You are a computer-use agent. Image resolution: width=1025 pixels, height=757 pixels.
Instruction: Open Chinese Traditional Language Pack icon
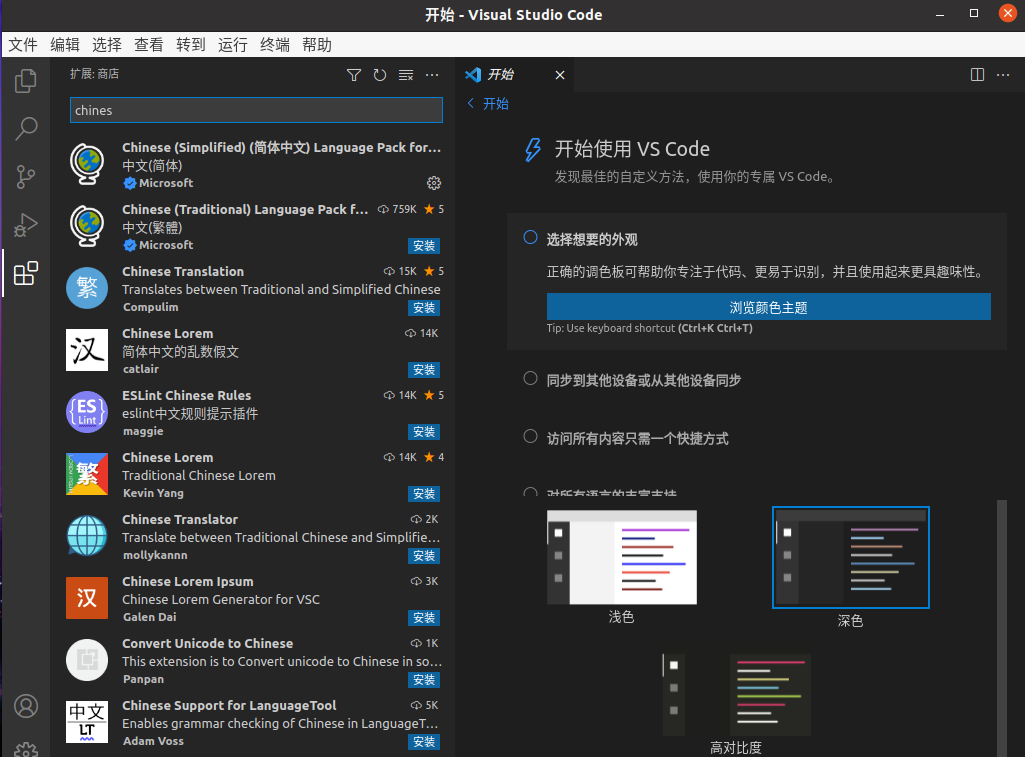(87, 226)
